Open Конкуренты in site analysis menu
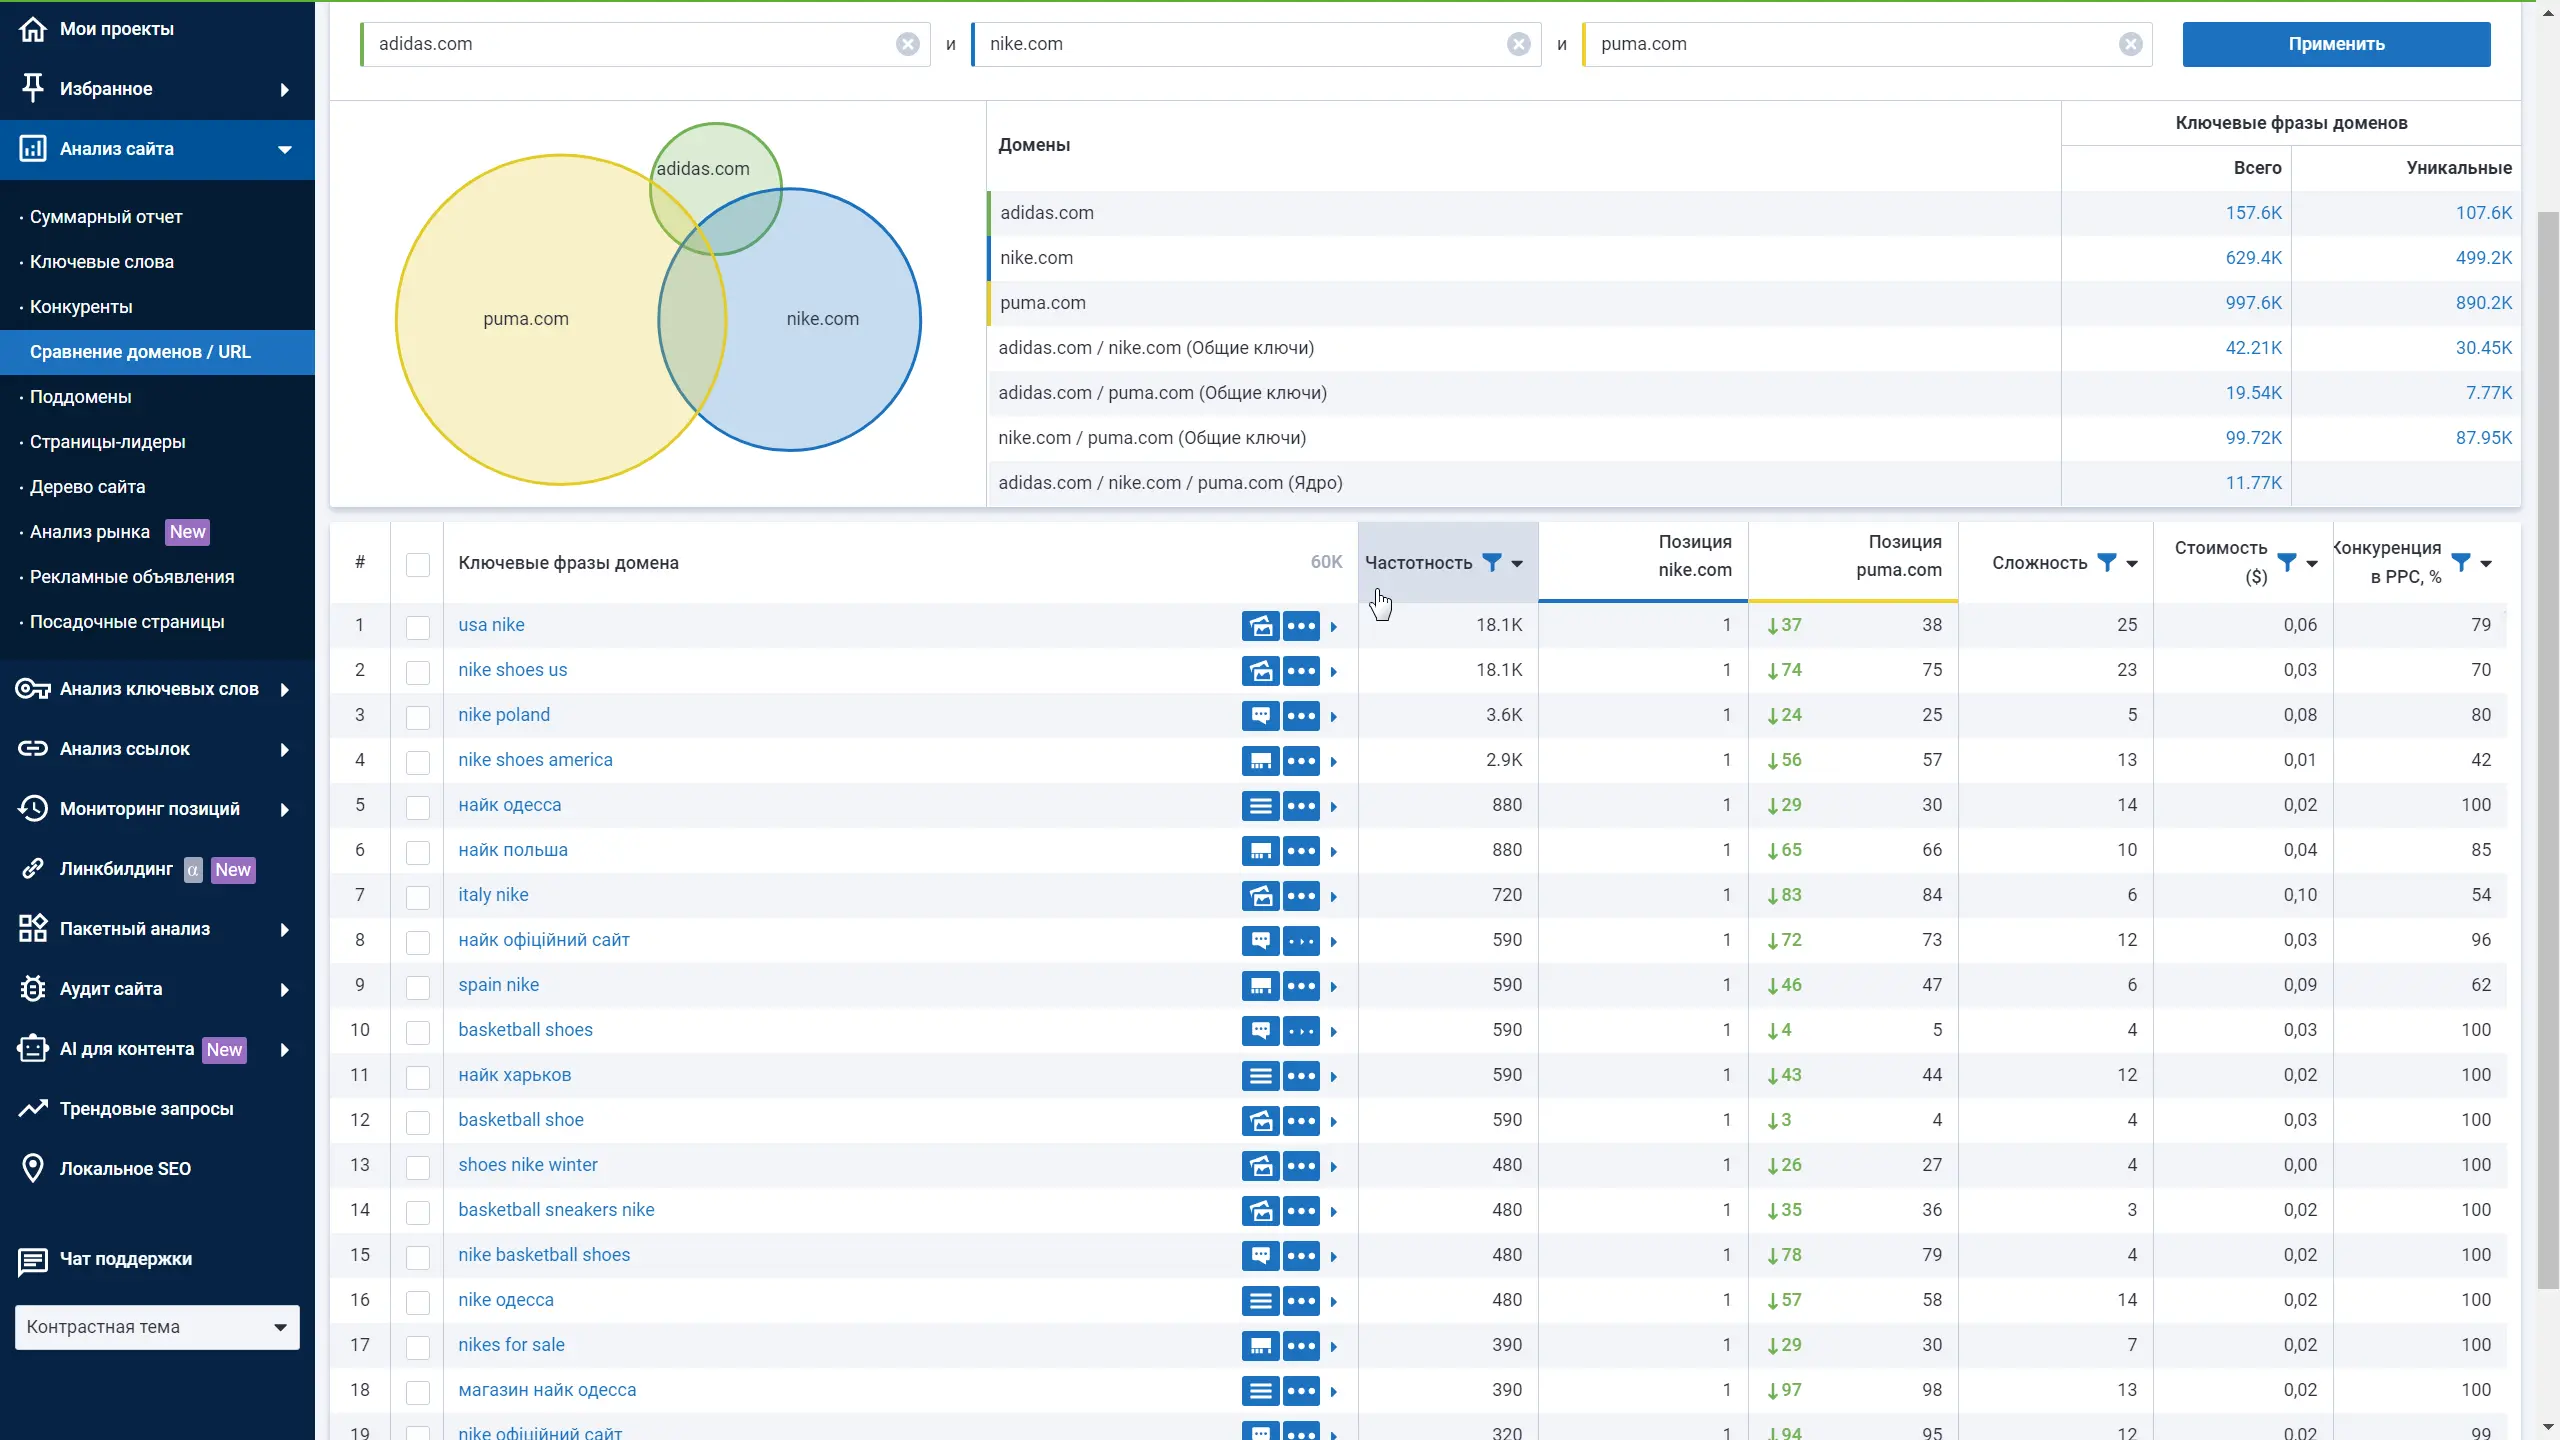Screen dimensions: 2560x1440 tap(81, 307)
